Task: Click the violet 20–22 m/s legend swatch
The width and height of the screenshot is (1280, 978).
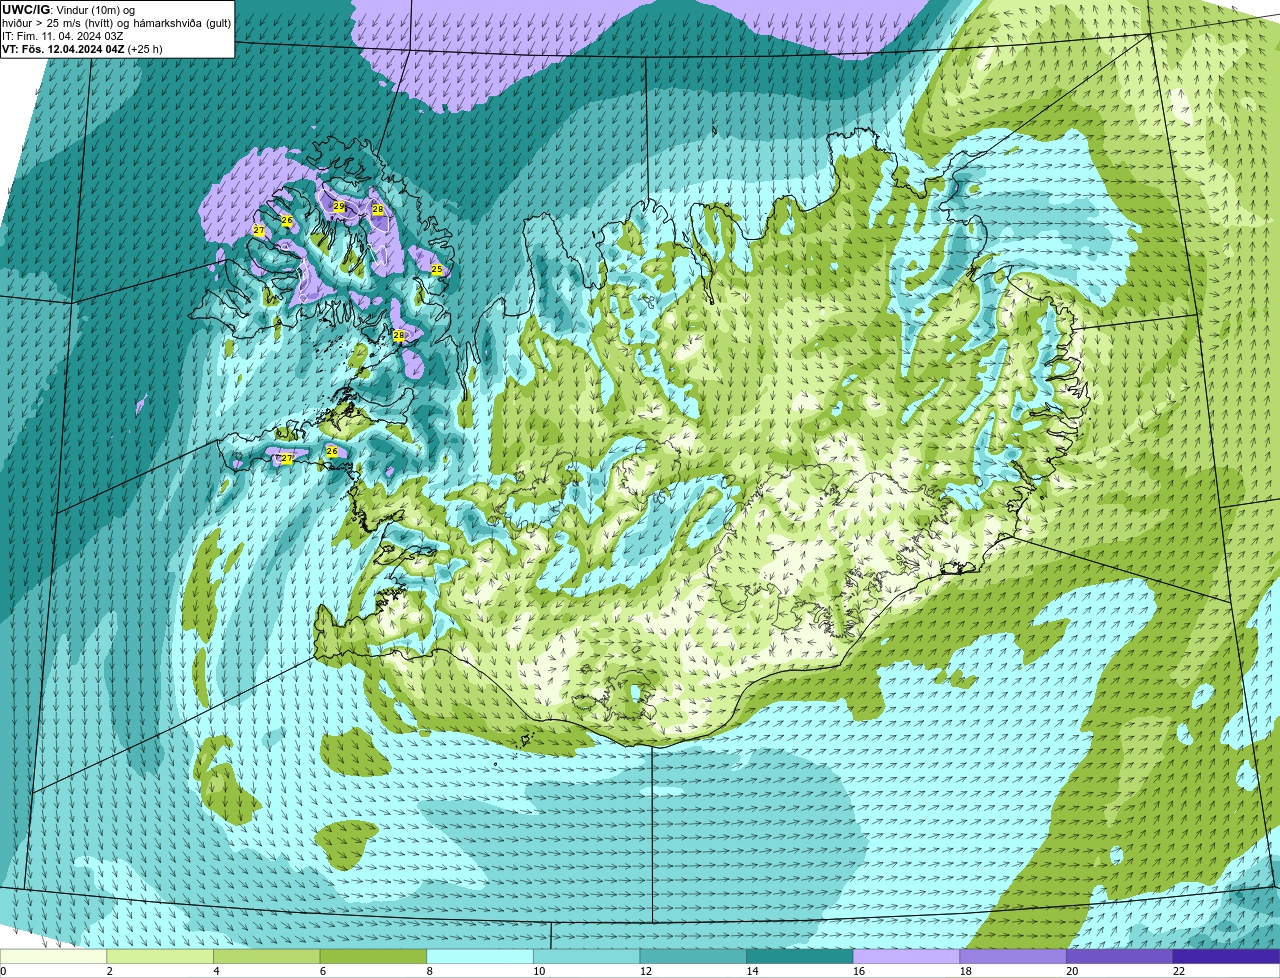Action: (1120, 956)
